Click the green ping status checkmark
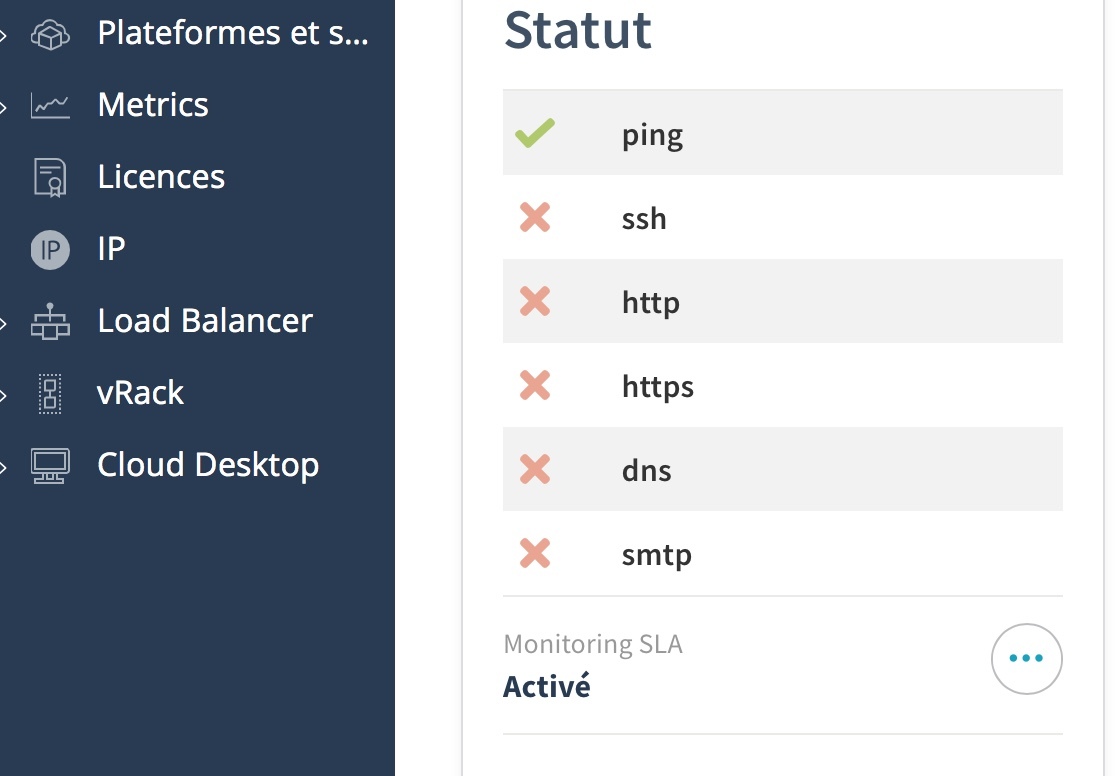 tap(535, 133)
